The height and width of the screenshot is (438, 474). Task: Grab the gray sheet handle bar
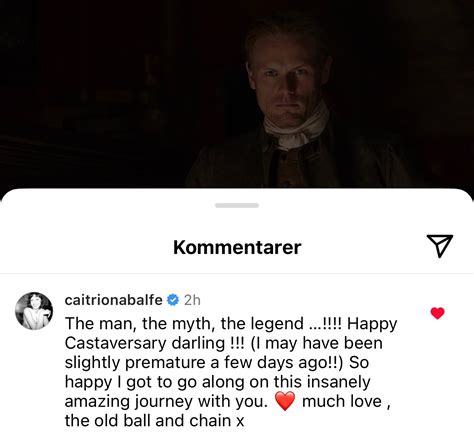pos(237,205)
